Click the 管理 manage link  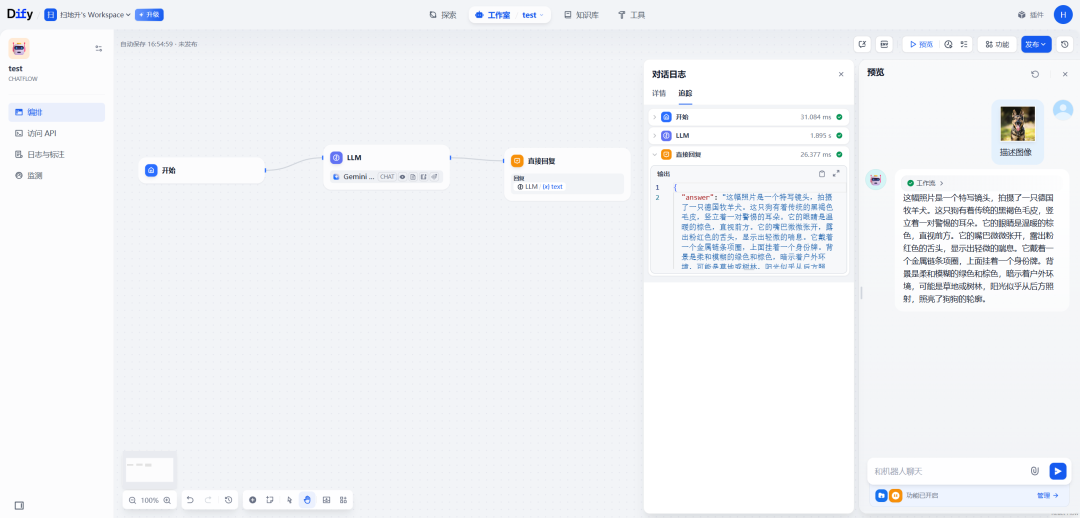[x=1046, y=495]
